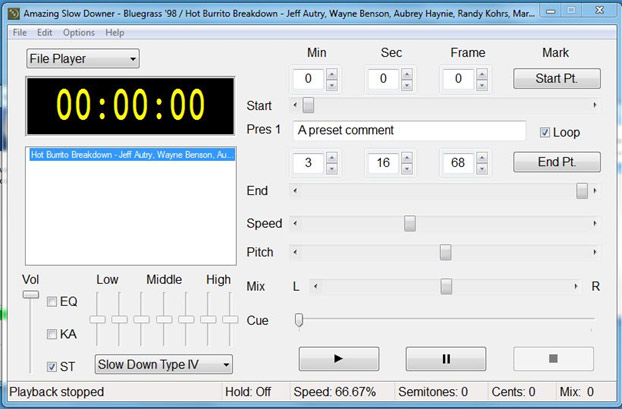The image size is (622, 409).
Task: Open the Options menu
Action: point(79,33)
